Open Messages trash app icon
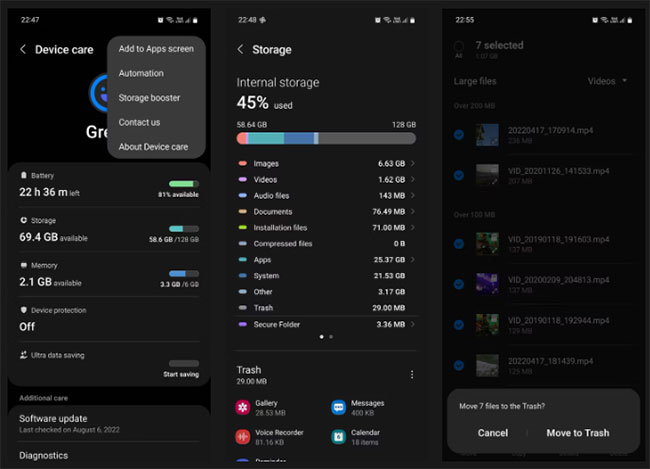 (x=339, y=408)
